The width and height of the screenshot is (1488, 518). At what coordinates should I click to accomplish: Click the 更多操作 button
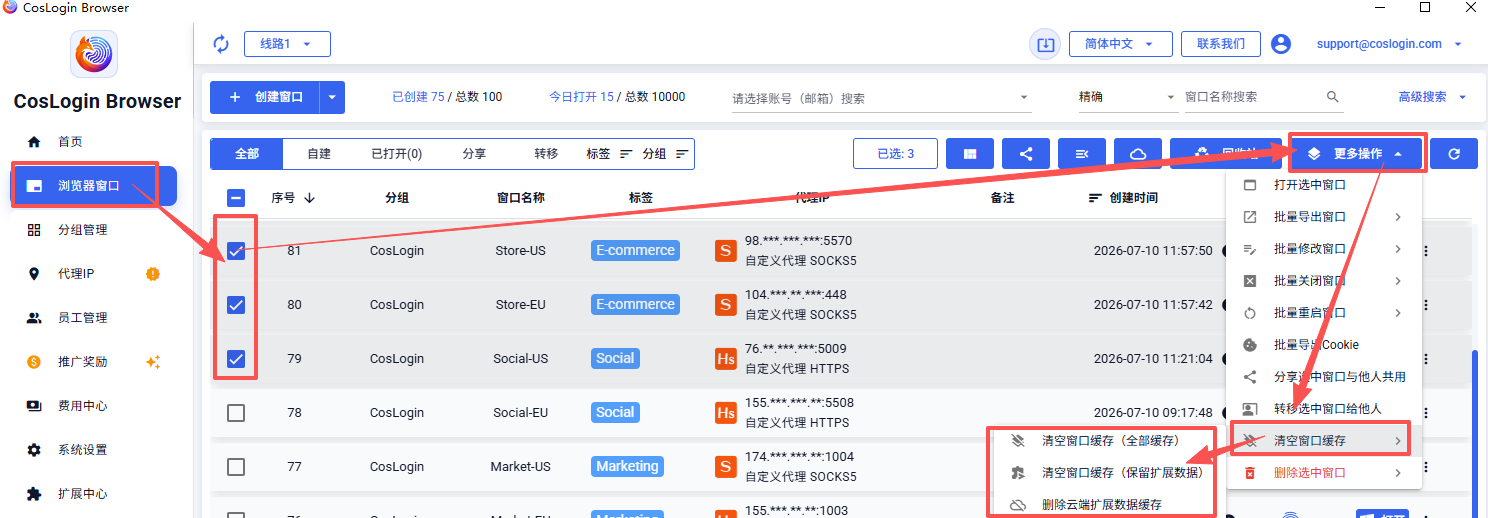(1357, 154)
